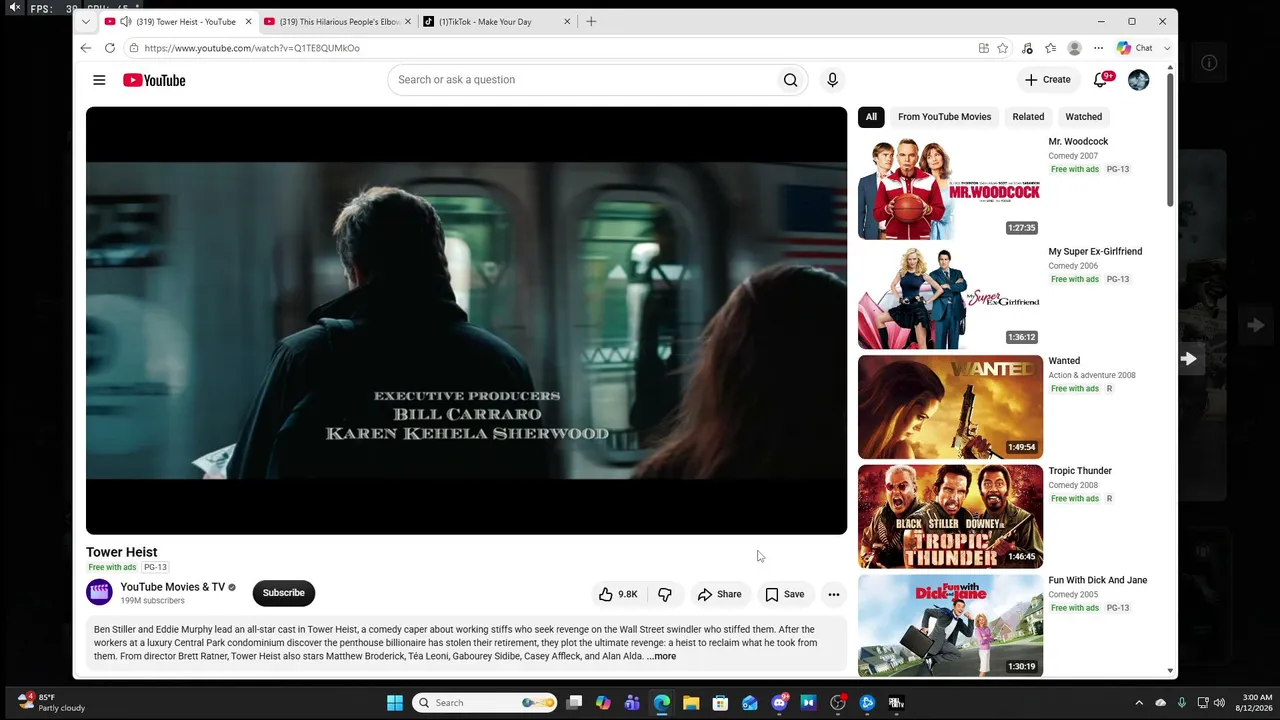Subscribe to YouTube Movies & TV

coord(284,593)
